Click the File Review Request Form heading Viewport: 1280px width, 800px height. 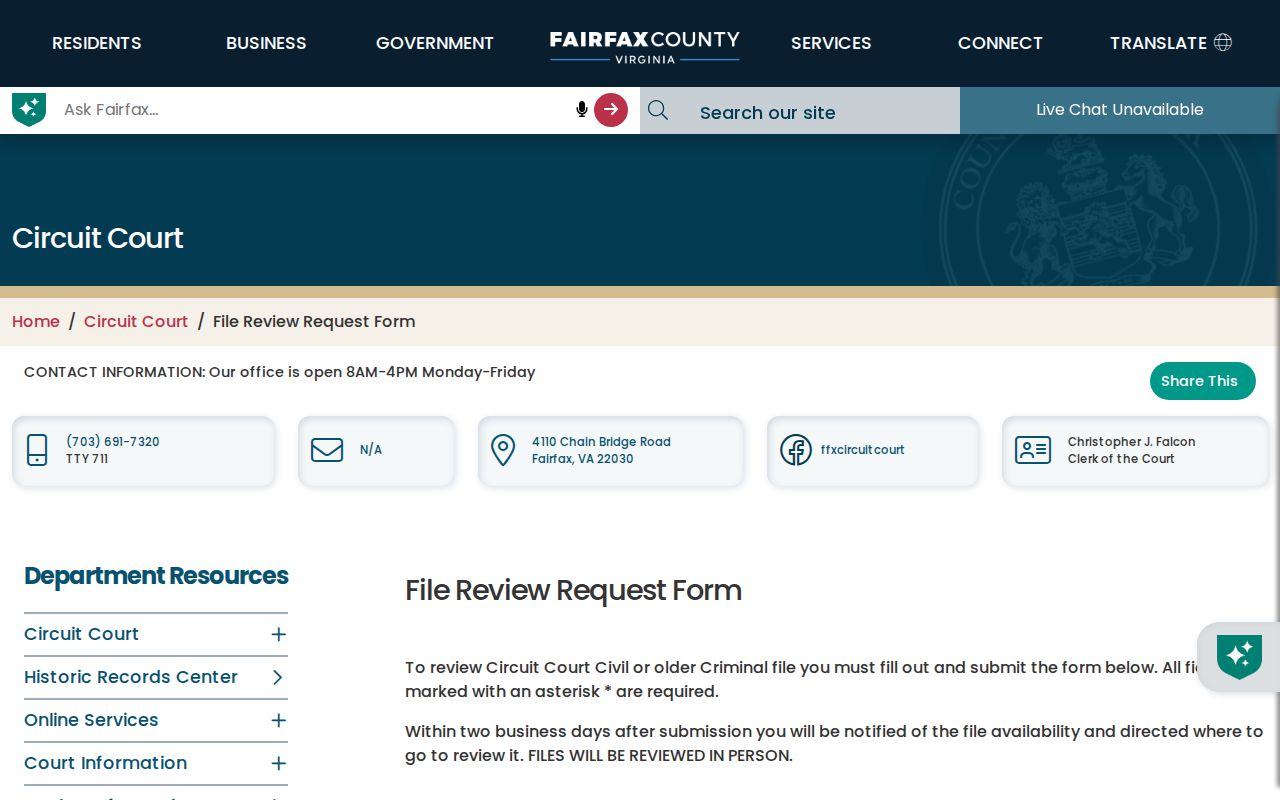pos(573,590)
